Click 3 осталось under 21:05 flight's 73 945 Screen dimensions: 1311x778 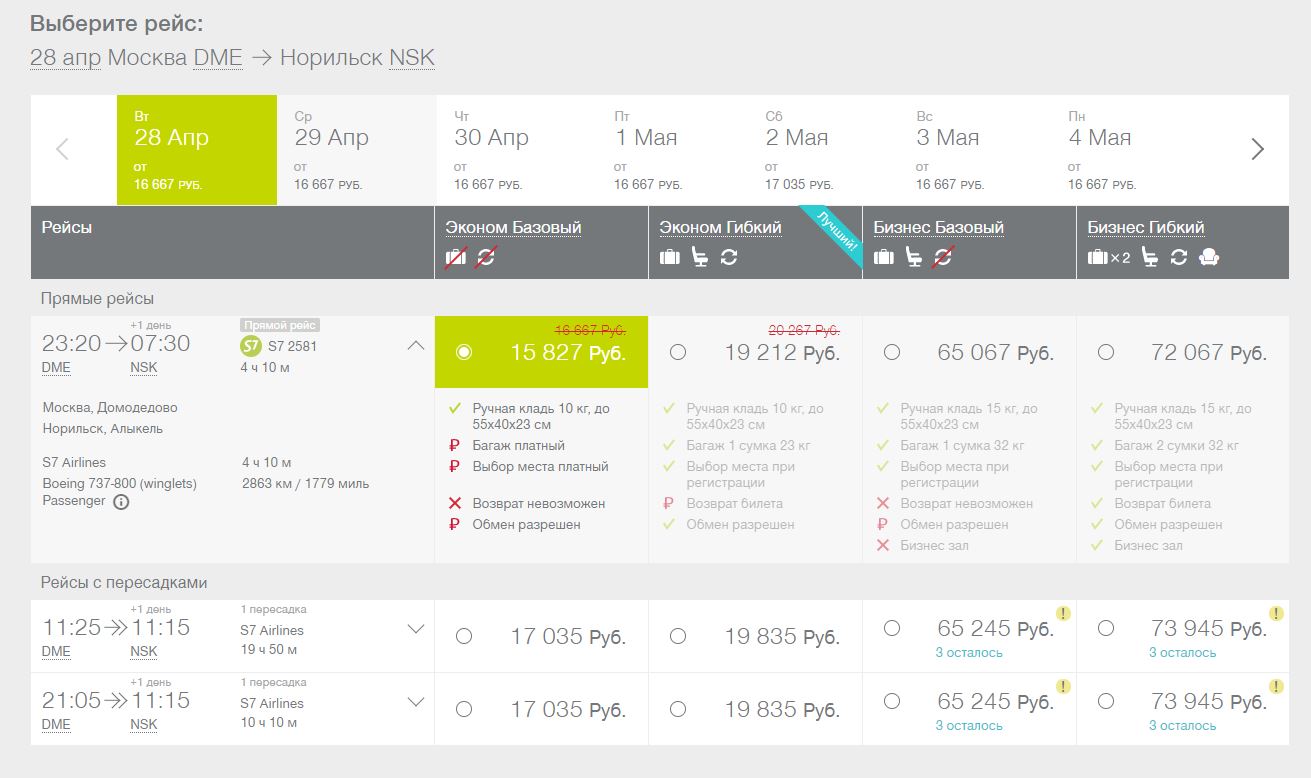coord(1183,726)
